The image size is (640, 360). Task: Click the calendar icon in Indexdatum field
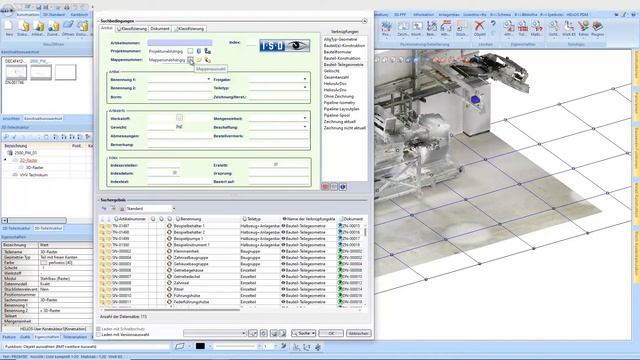pos(175,173)
